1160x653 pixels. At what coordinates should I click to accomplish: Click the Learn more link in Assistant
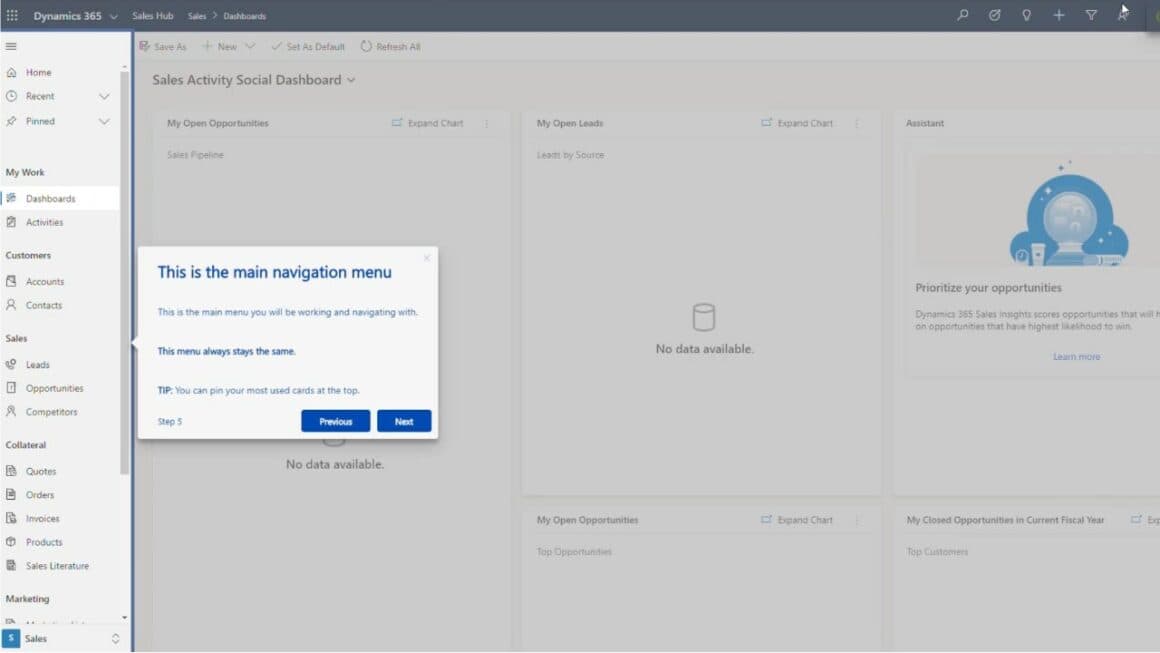tap(1076, 356)
